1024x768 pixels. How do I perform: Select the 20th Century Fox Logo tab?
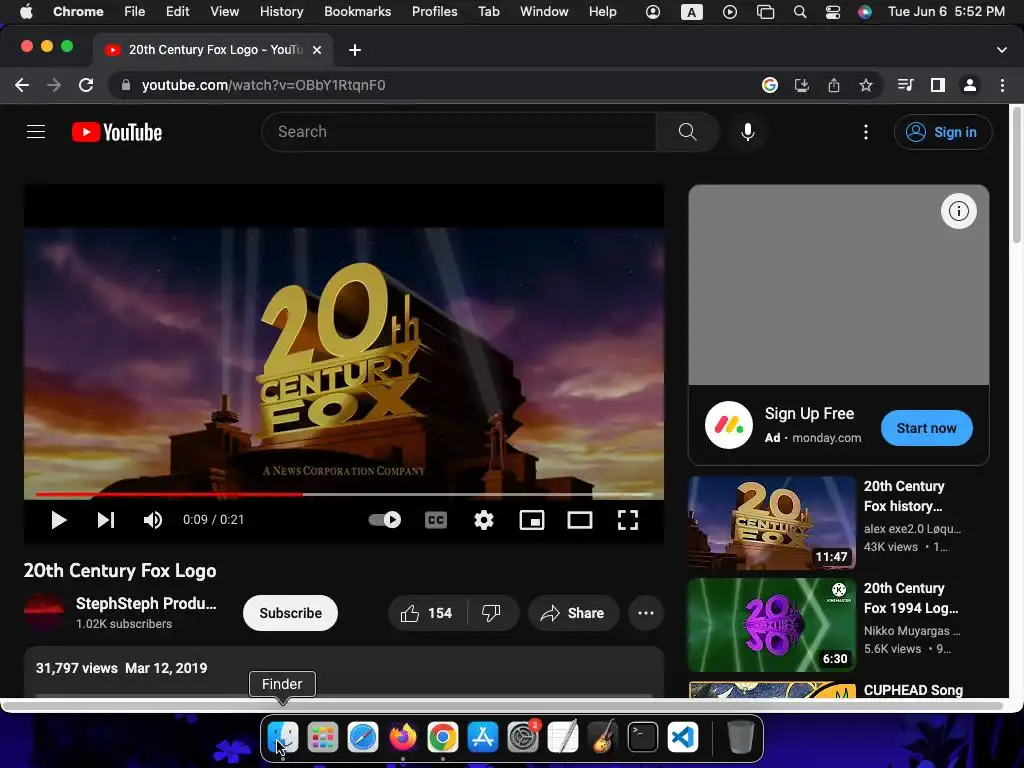click(x=212, y=50)
